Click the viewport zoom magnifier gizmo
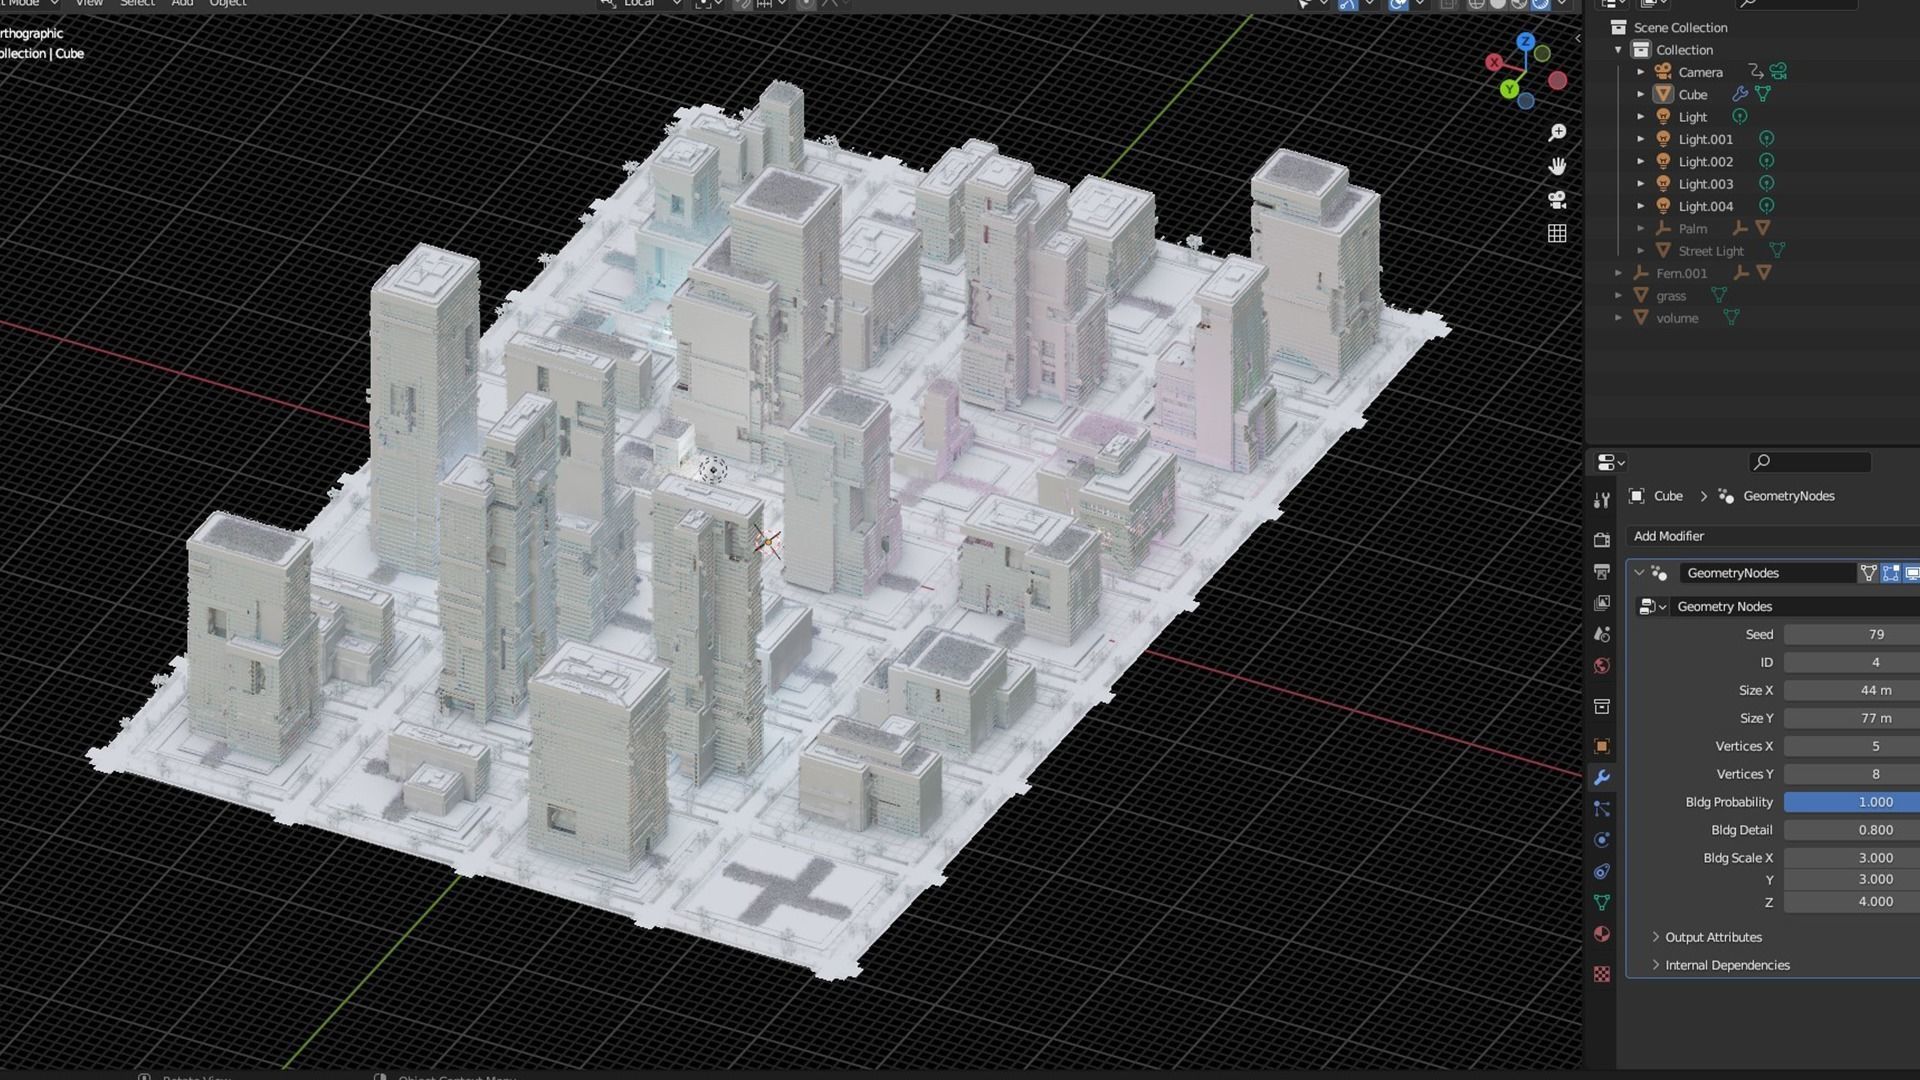 (x=1557, y=132)
